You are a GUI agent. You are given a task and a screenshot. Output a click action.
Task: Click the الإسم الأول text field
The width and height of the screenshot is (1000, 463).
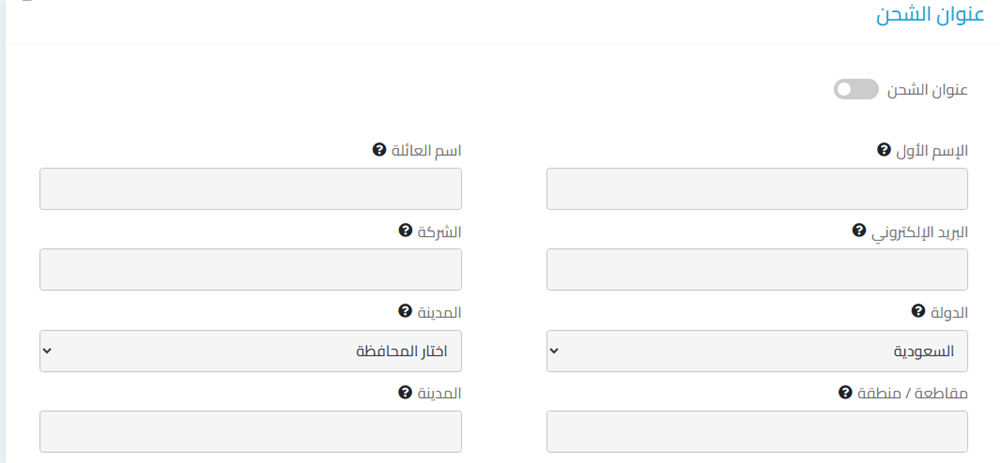[757, 189]
